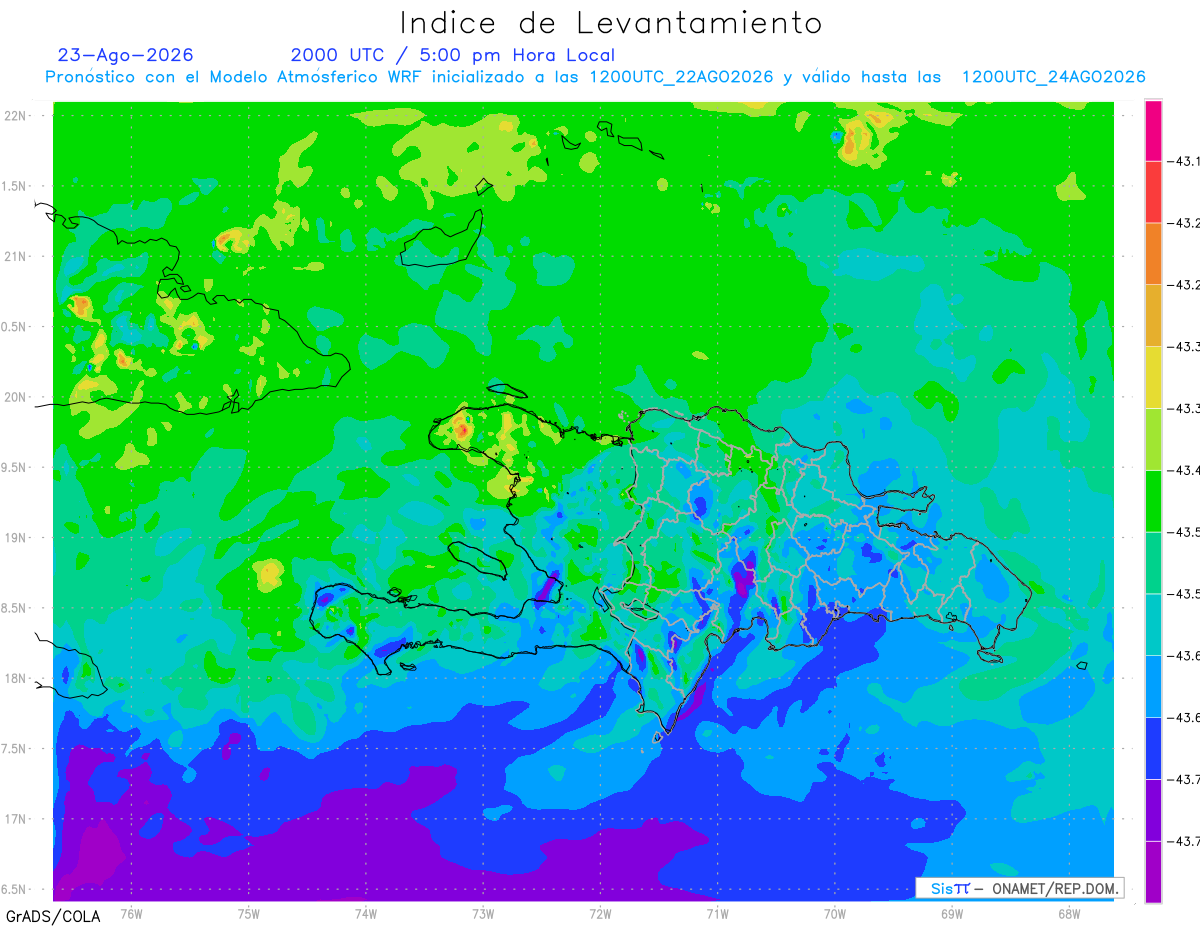Image resolution: width=1200 pixels, height=927 pixels.
Task: Click the '74W' longitude label
Action: tap(366, 913)
